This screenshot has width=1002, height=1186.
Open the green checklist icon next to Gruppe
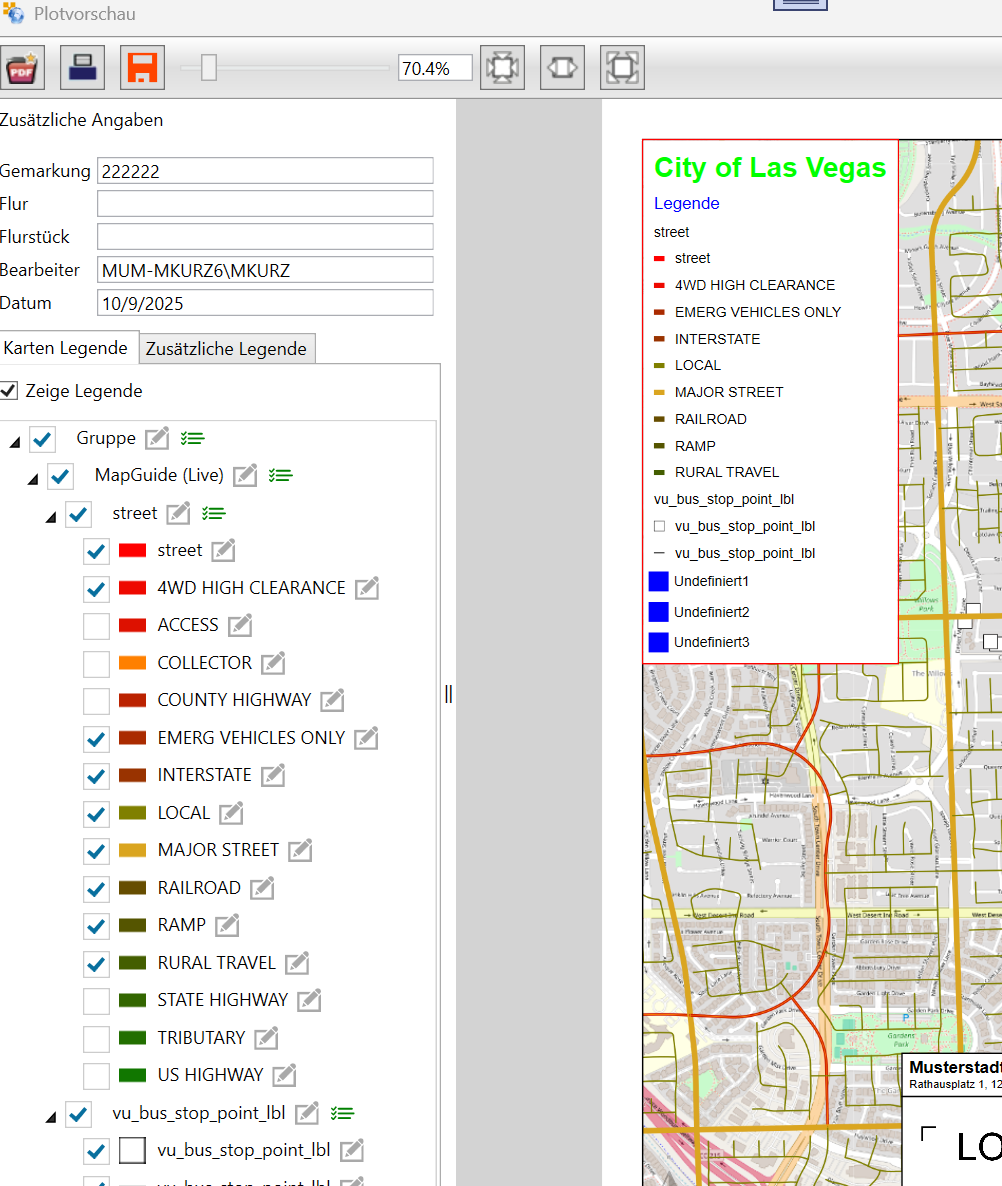(x=192, y=438)
